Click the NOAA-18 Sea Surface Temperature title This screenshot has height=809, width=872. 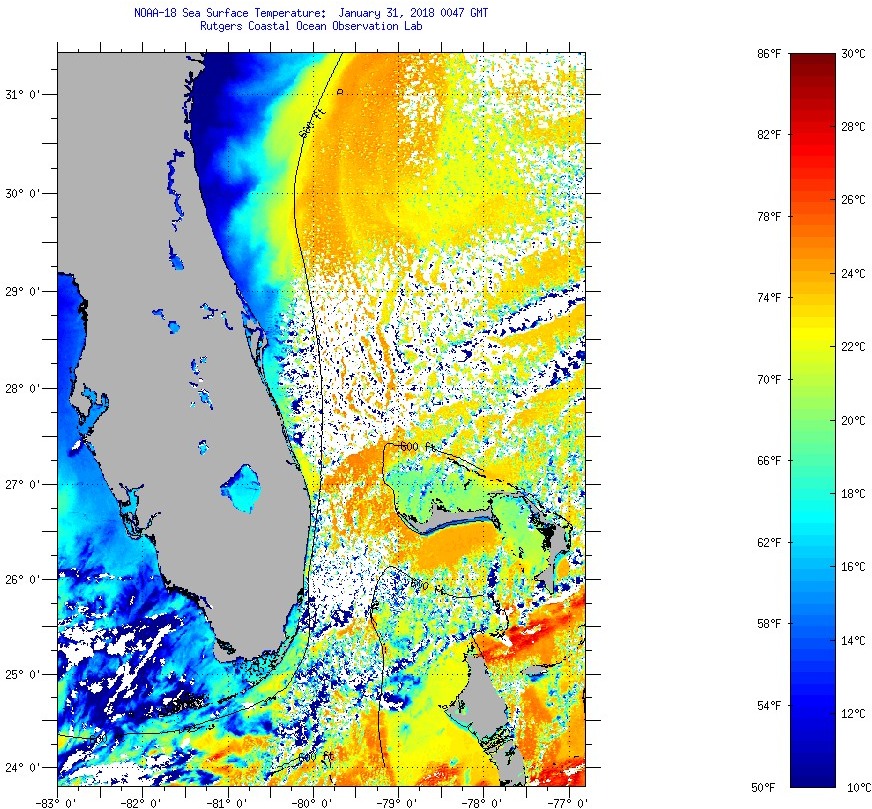[310, 13]
